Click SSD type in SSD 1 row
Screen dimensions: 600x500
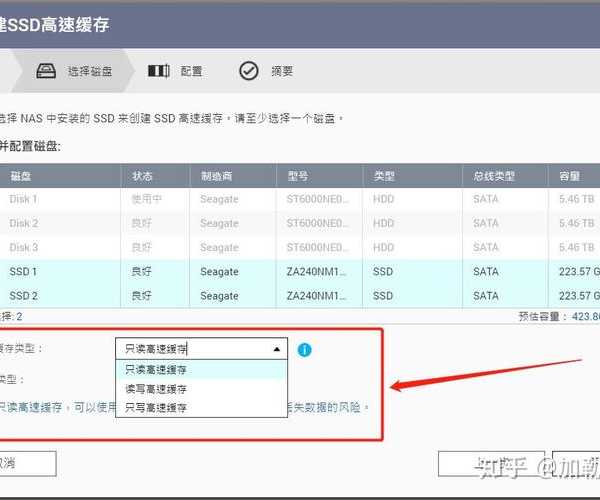pos(383,272)
